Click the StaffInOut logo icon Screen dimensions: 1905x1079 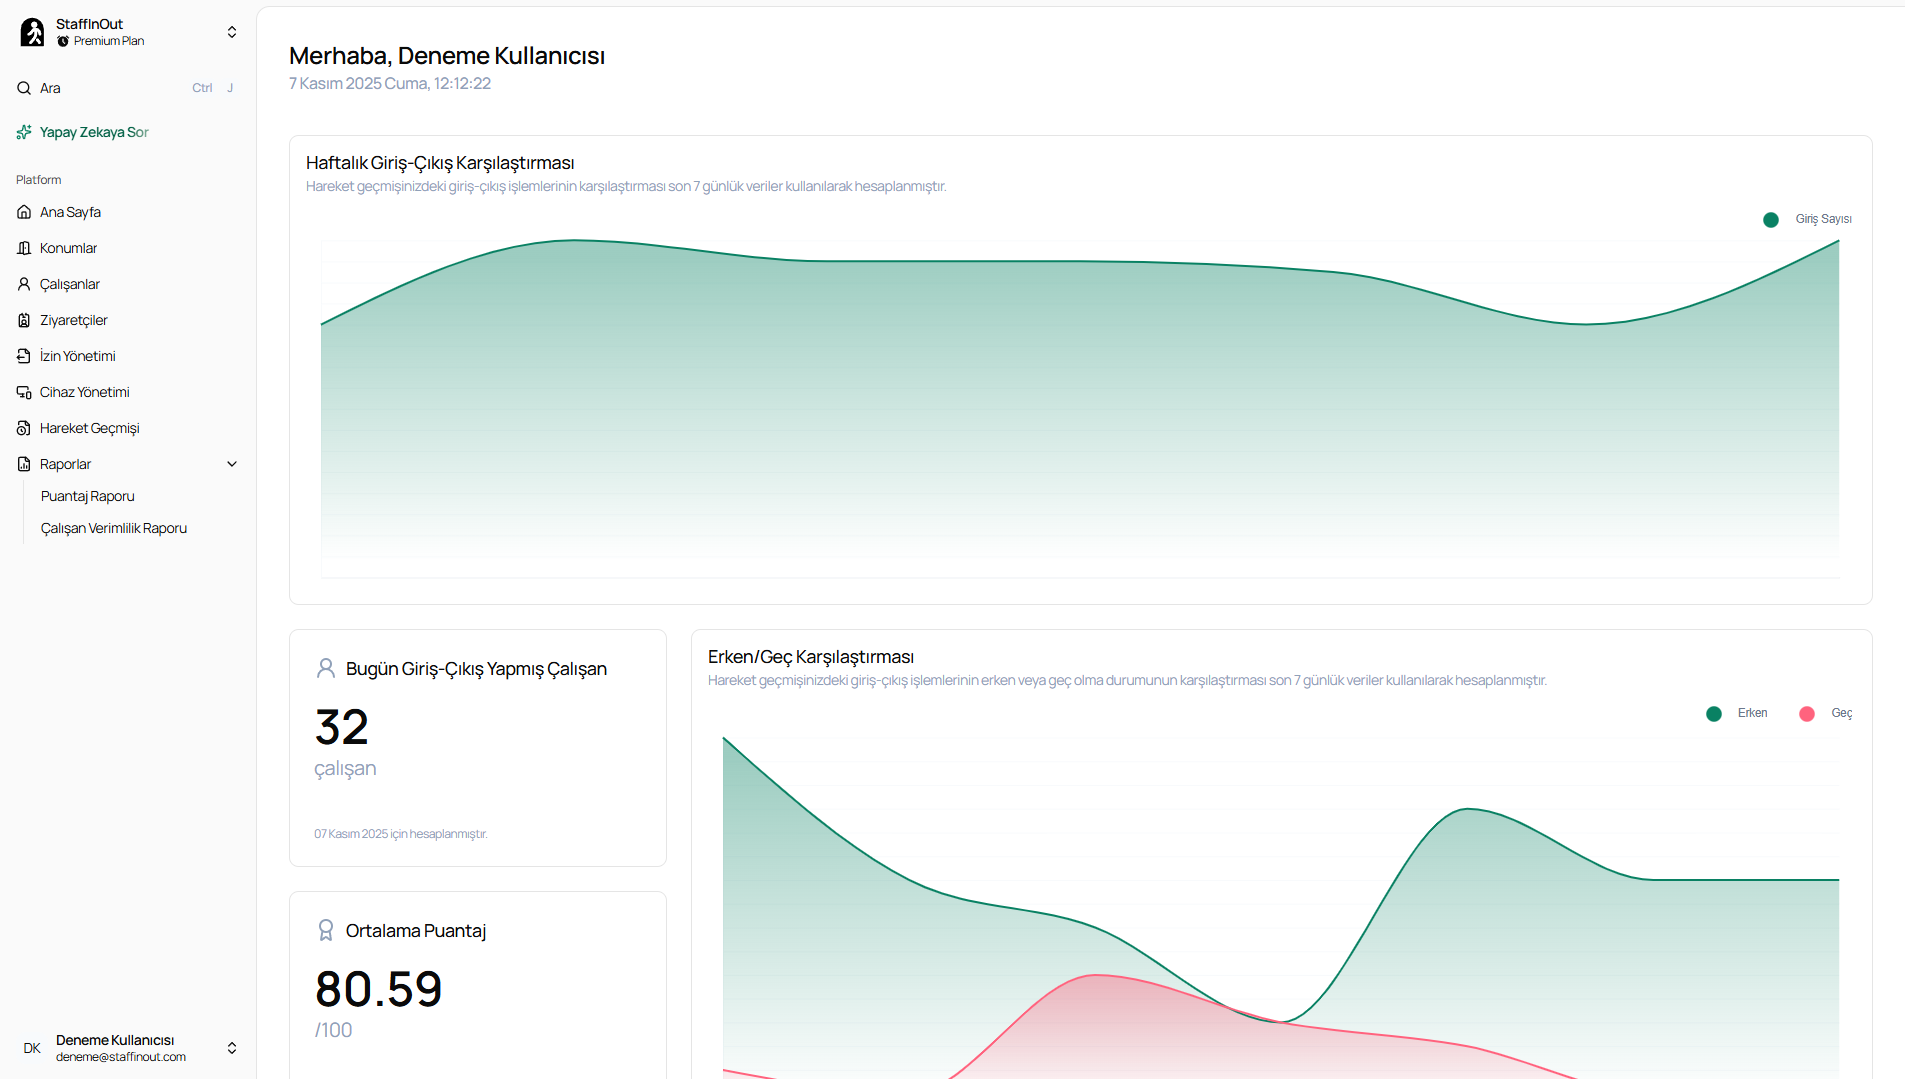click(x=32, y=32)
